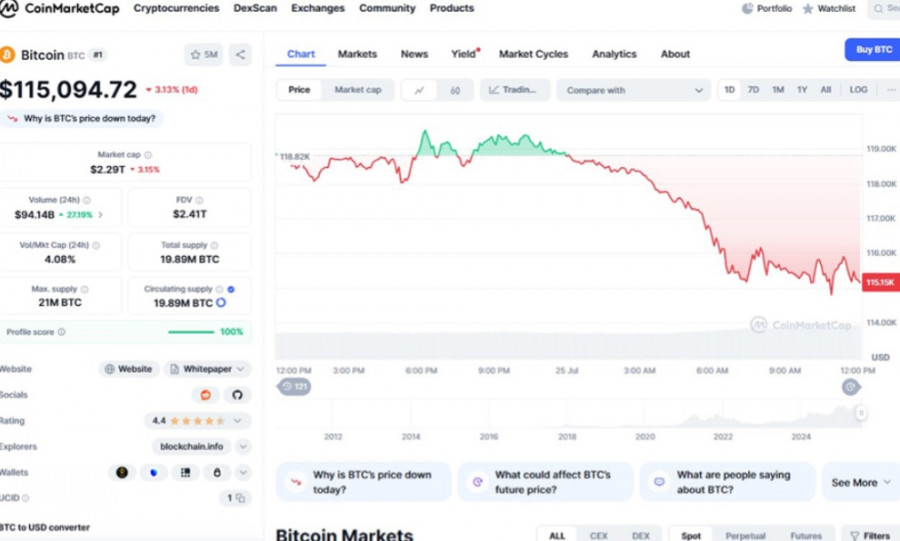Expand the Whitepaper dropdown
Screen dimensions: 900x541
208,369
